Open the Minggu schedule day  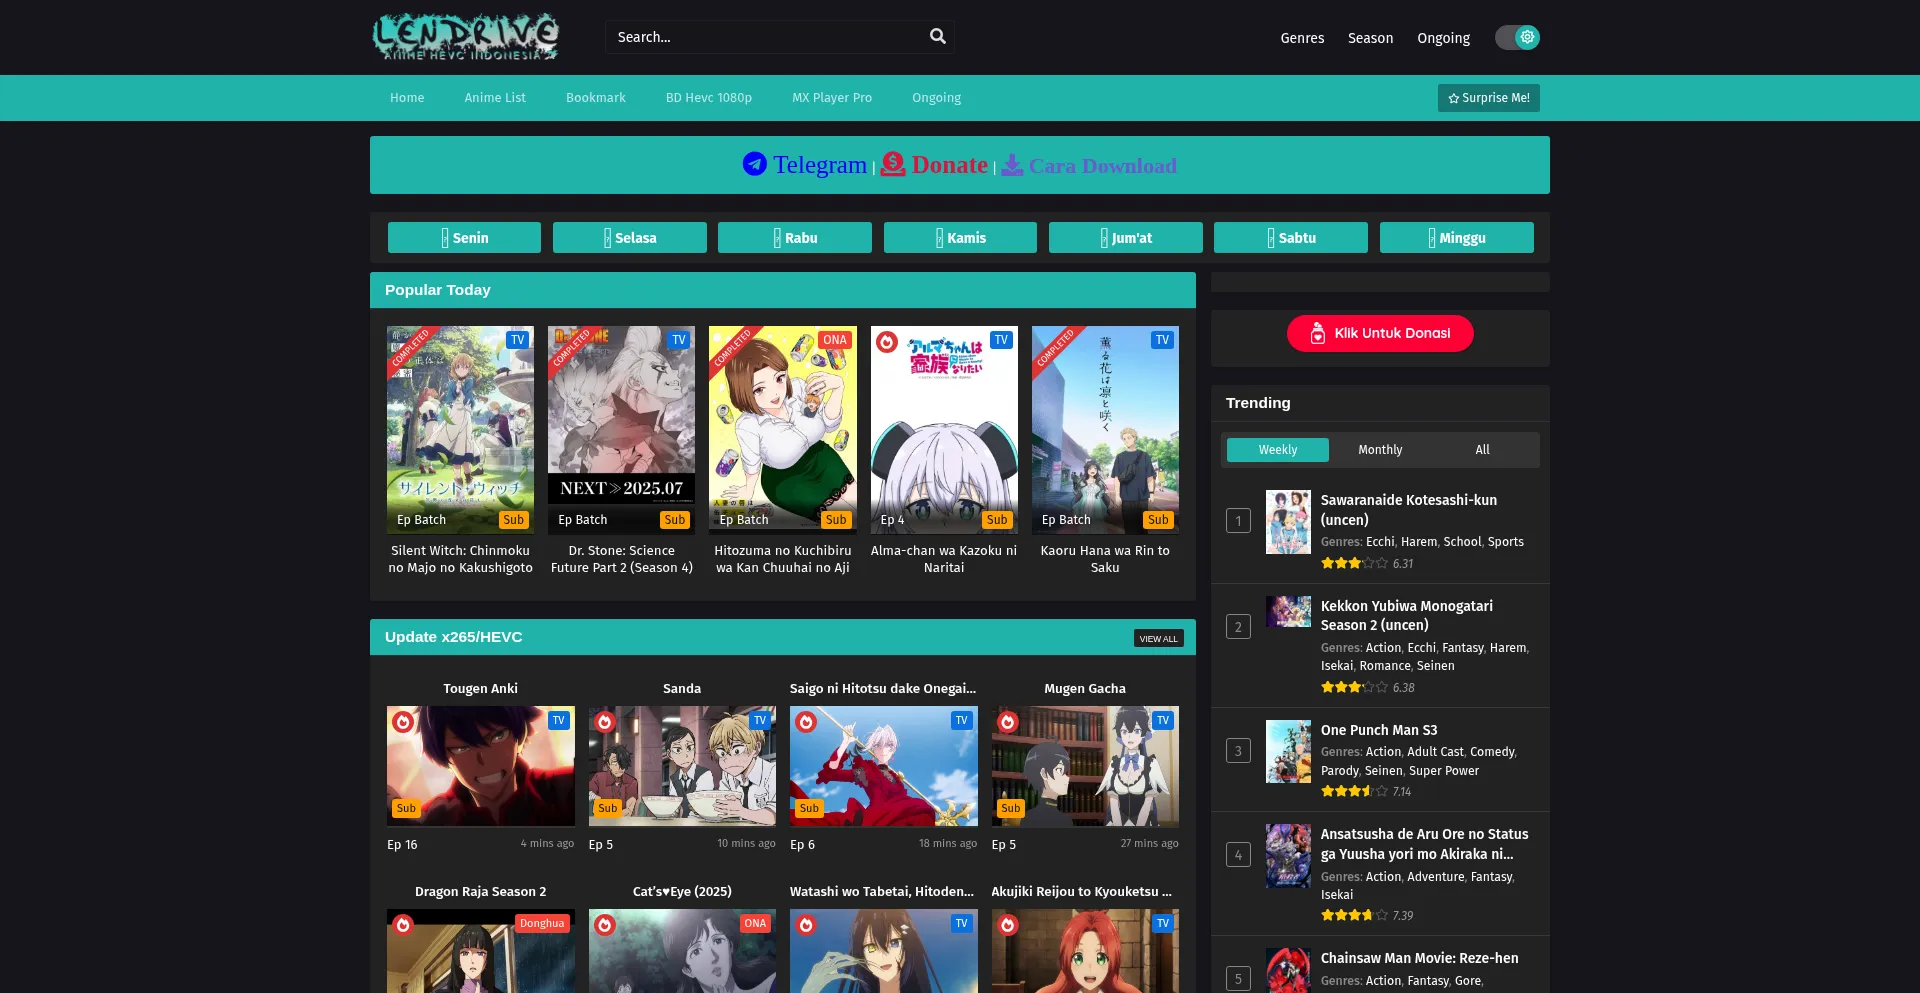tap(1456, 238)
